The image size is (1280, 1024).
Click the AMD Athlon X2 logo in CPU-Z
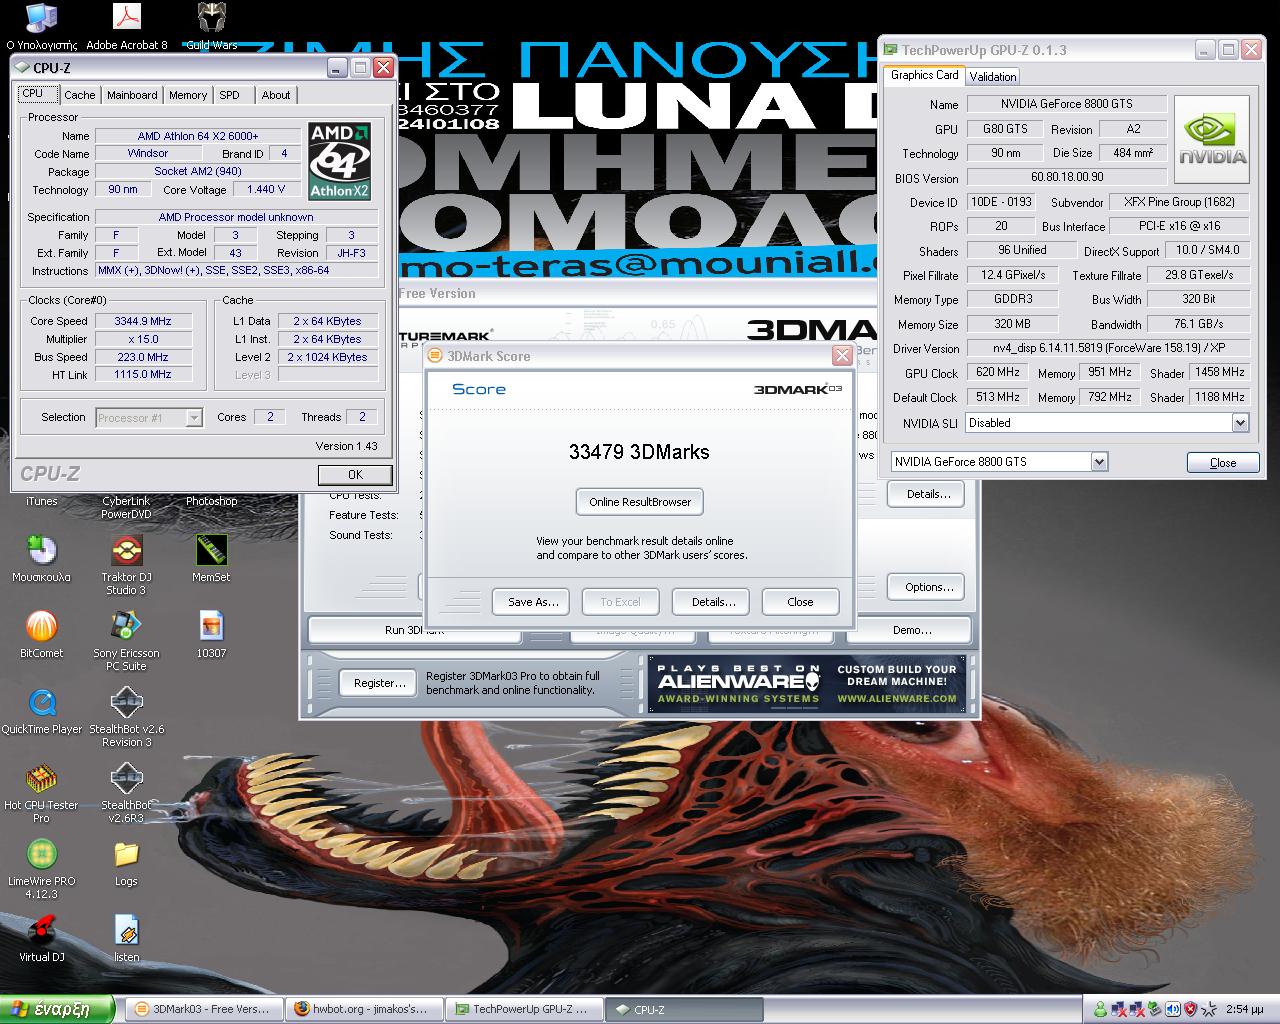click(340, 161)
